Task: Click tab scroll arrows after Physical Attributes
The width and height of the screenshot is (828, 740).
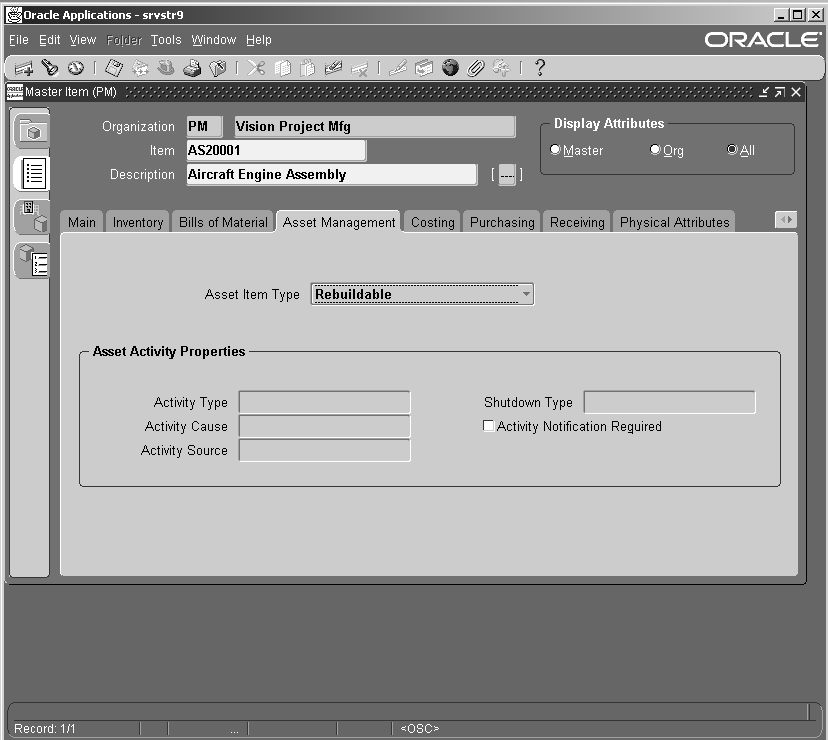Action: 786,220
